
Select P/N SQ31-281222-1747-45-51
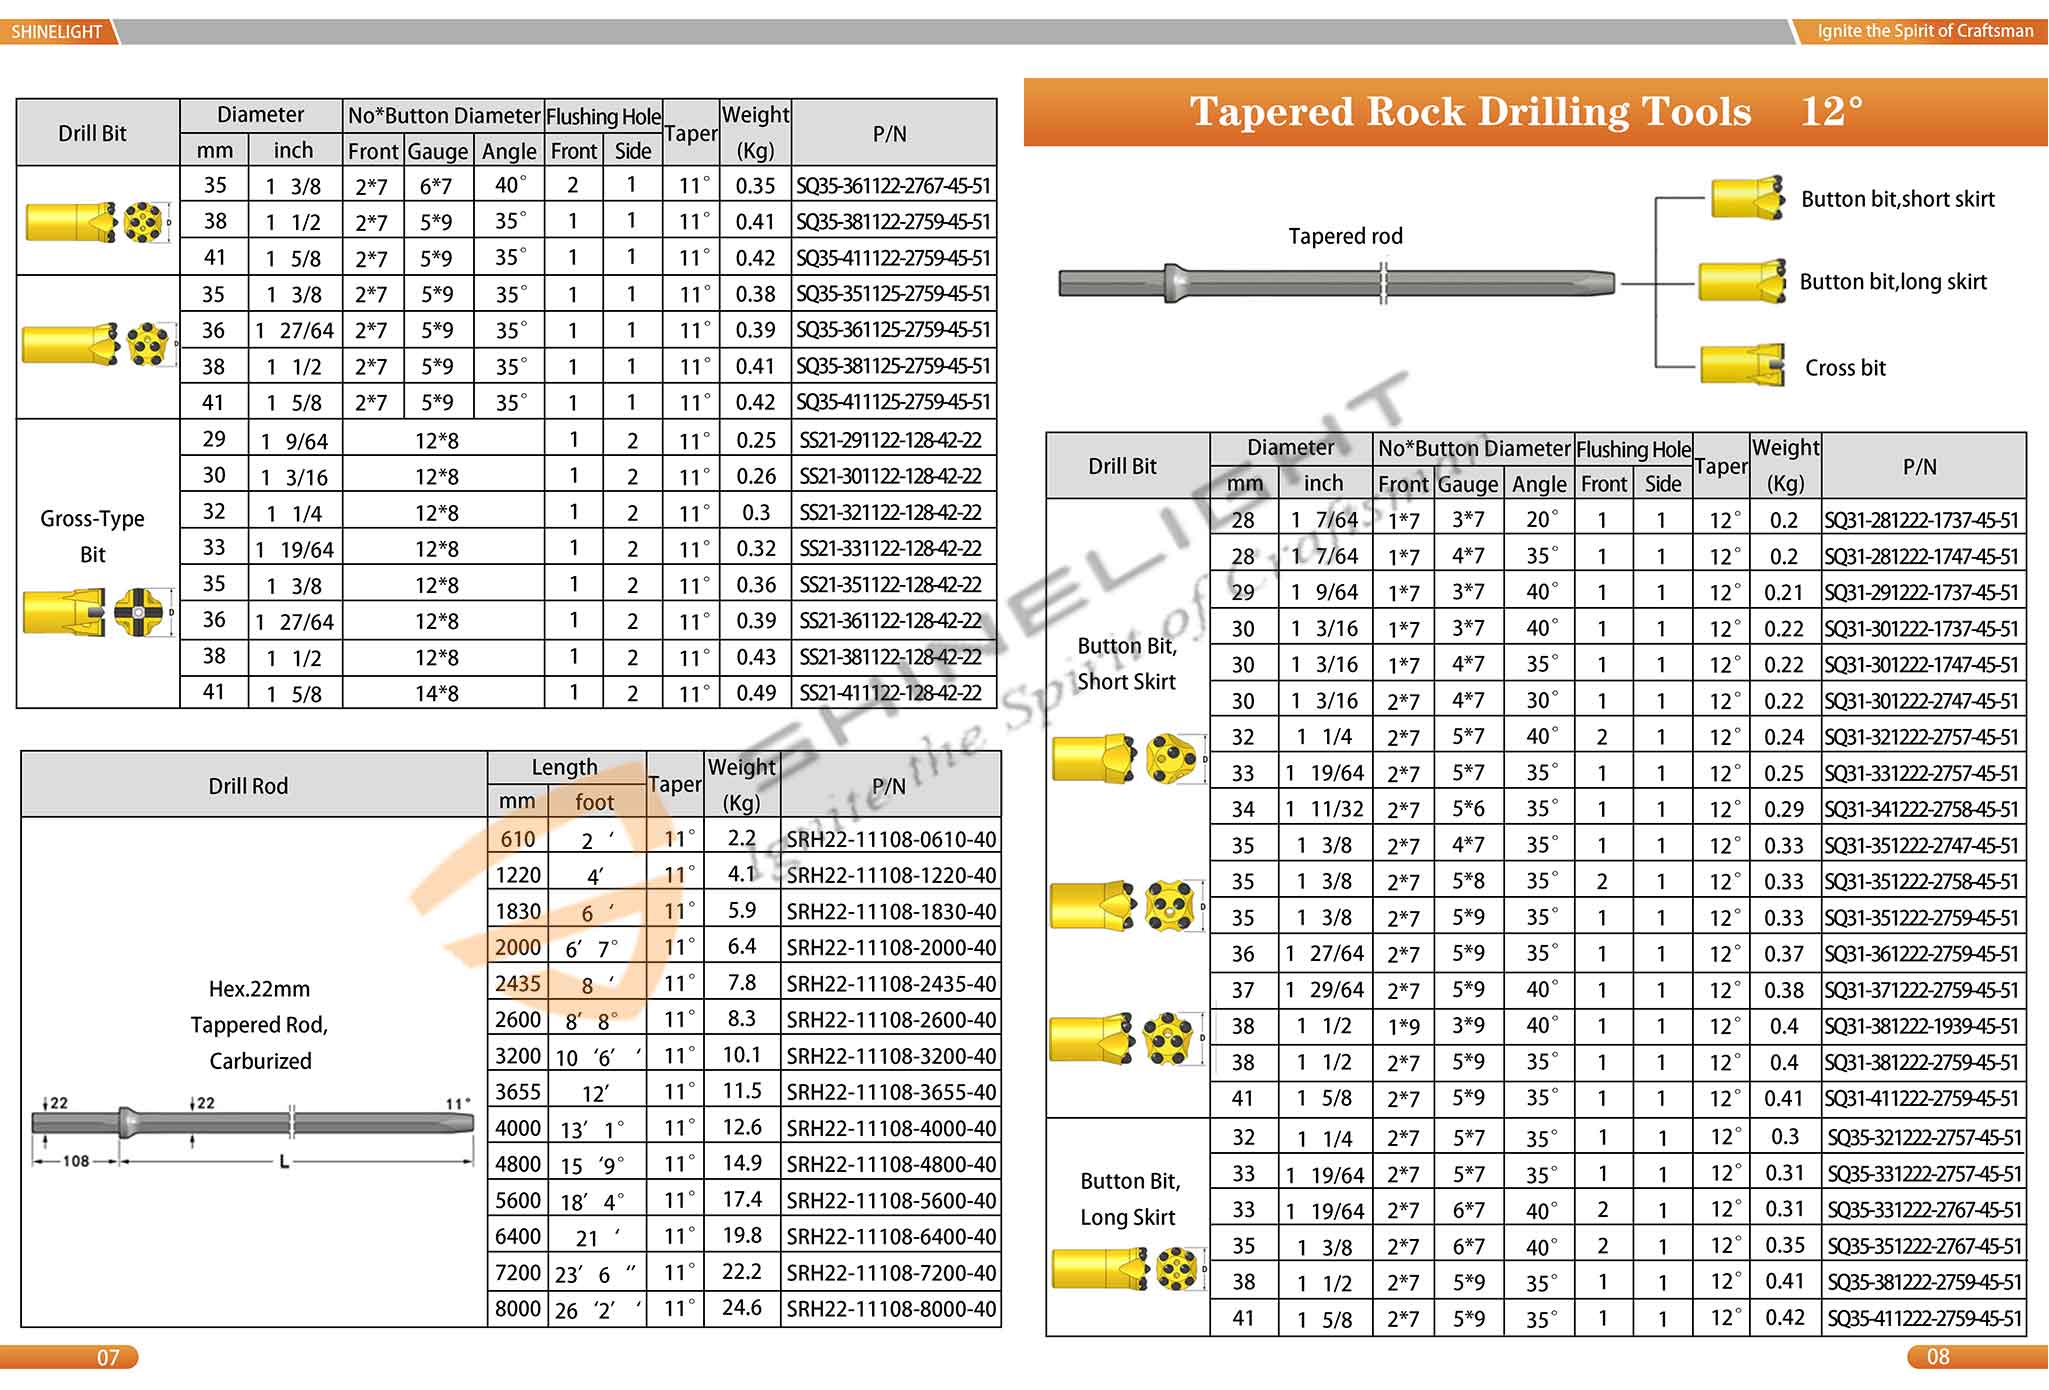click(1922, 557)
